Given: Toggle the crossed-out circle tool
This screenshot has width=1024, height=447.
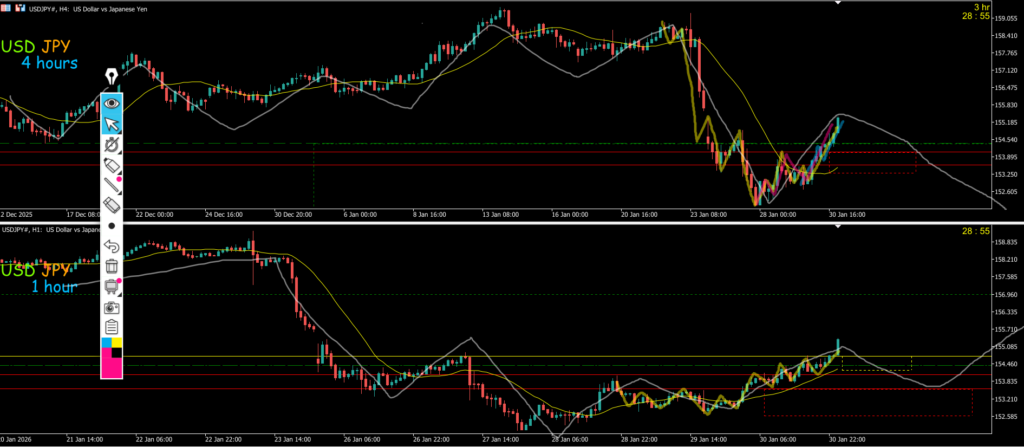Looking at the screenshot, I should pos(112,145).
